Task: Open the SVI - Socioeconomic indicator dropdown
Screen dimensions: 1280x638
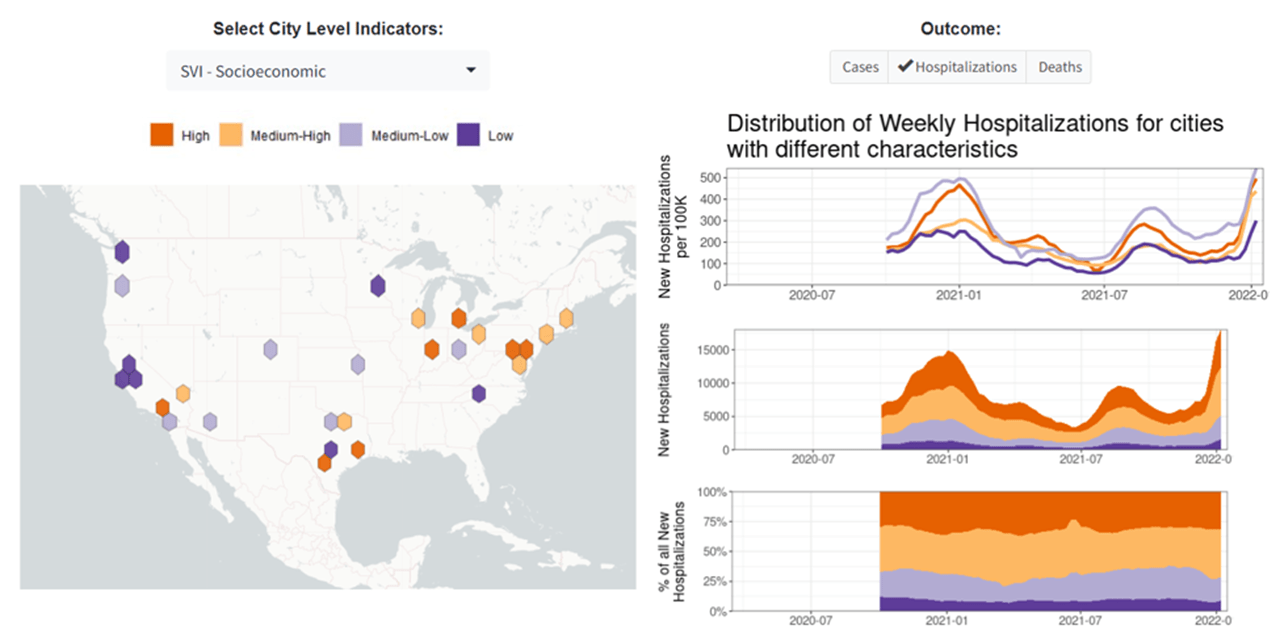Action: click(x=328, y=71)
